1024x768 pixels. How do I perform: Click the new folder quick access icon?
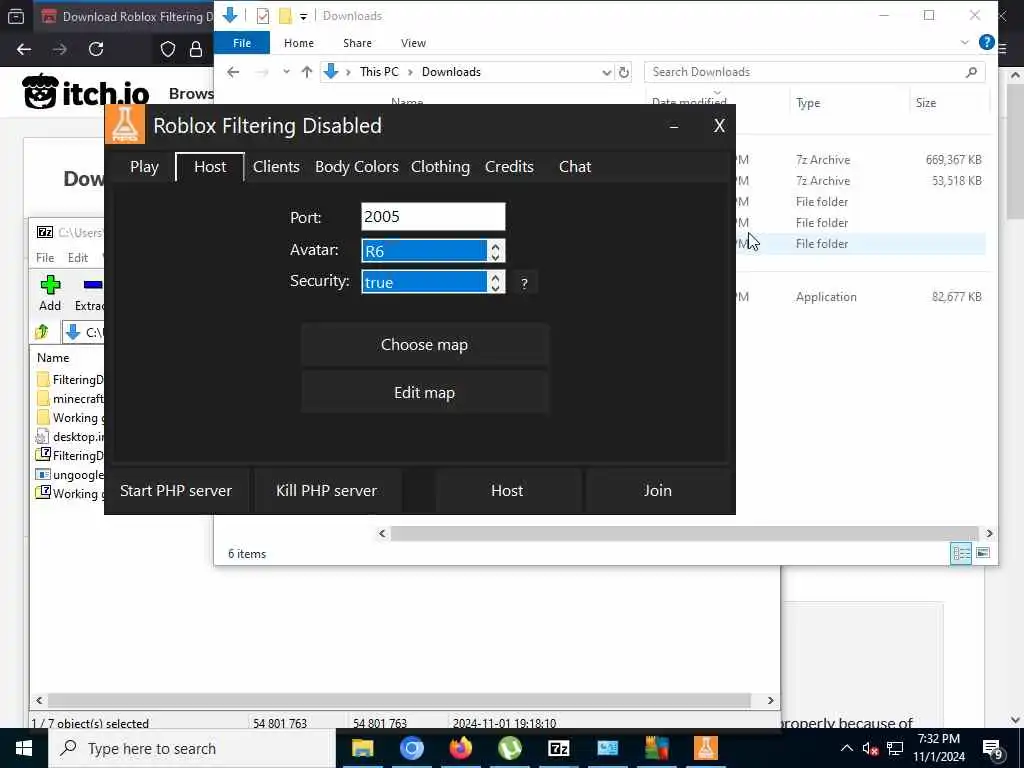[285, 16]
